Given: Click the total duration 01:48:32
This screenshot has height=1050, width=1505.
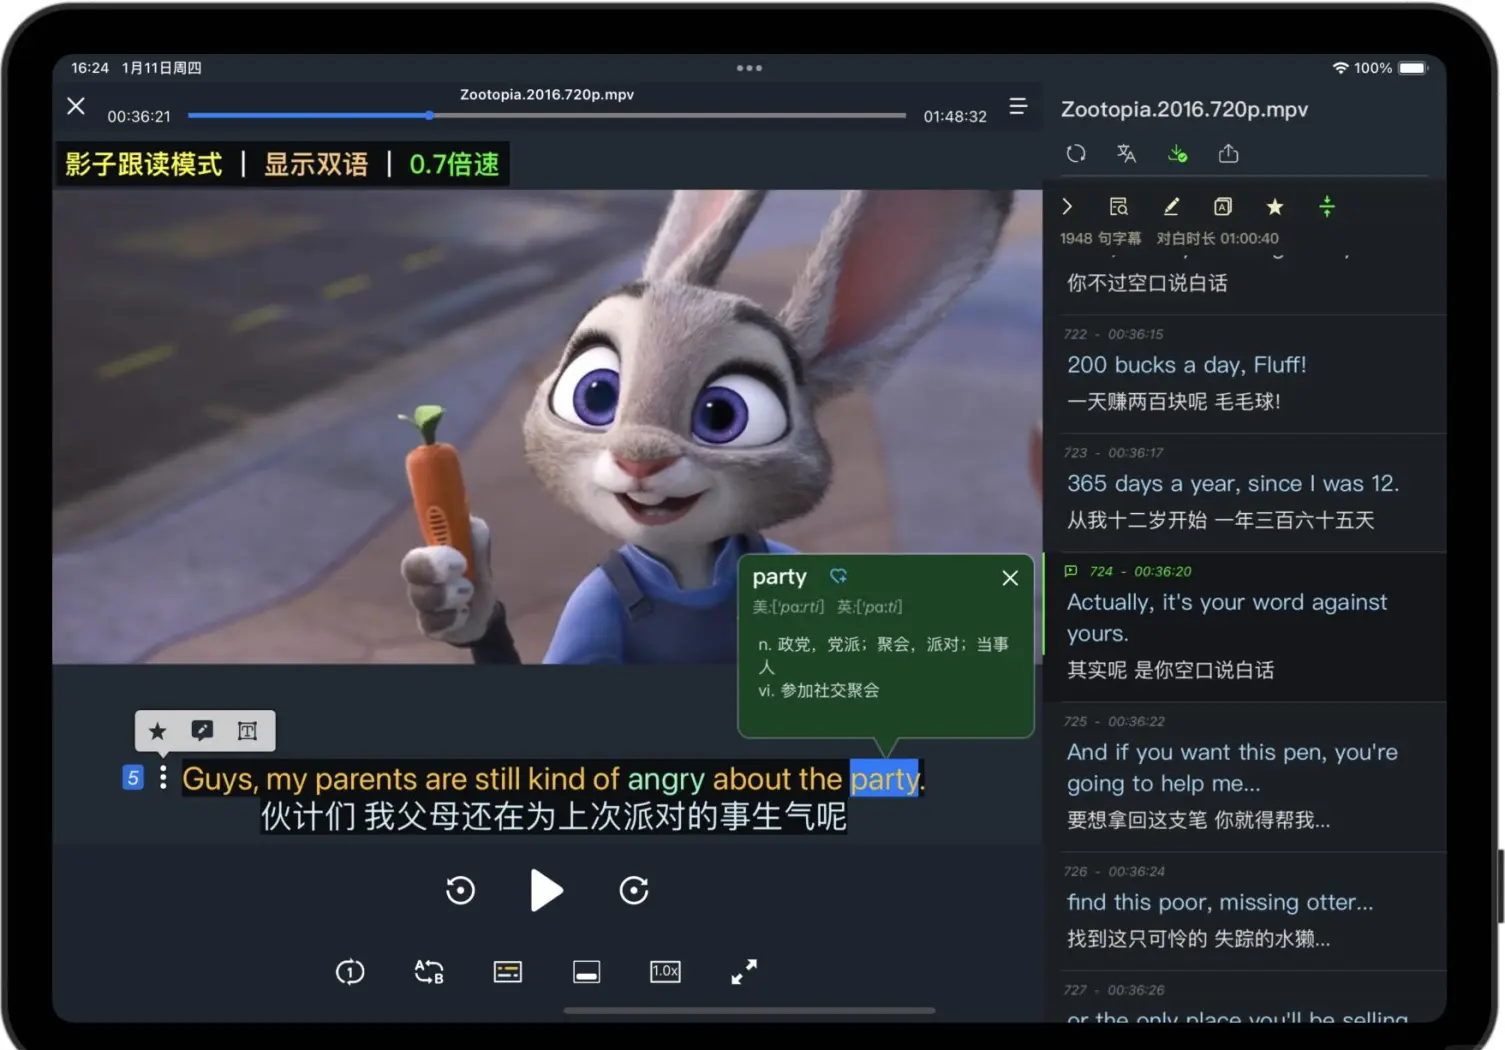Looking at the screenshot, I should click(955, 116).
